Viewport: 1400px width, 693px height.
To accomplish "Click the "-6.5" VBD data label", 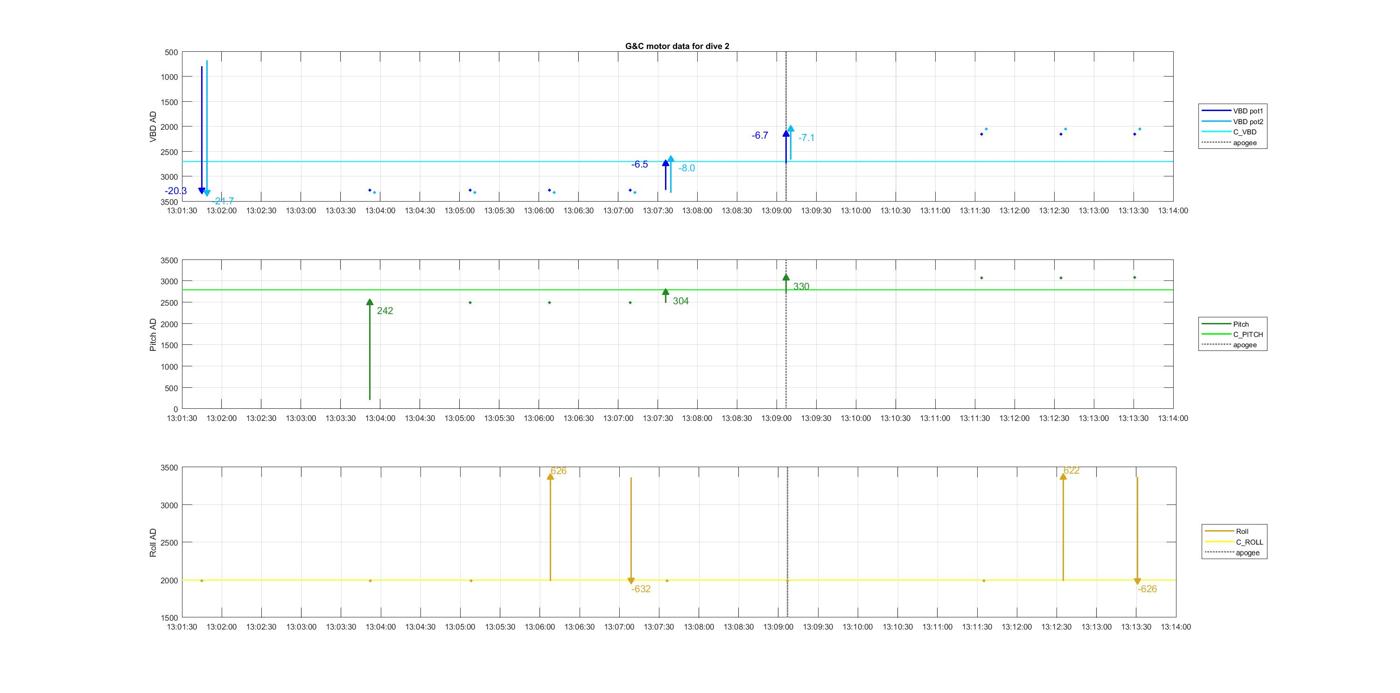I will [x=639, y=164].
